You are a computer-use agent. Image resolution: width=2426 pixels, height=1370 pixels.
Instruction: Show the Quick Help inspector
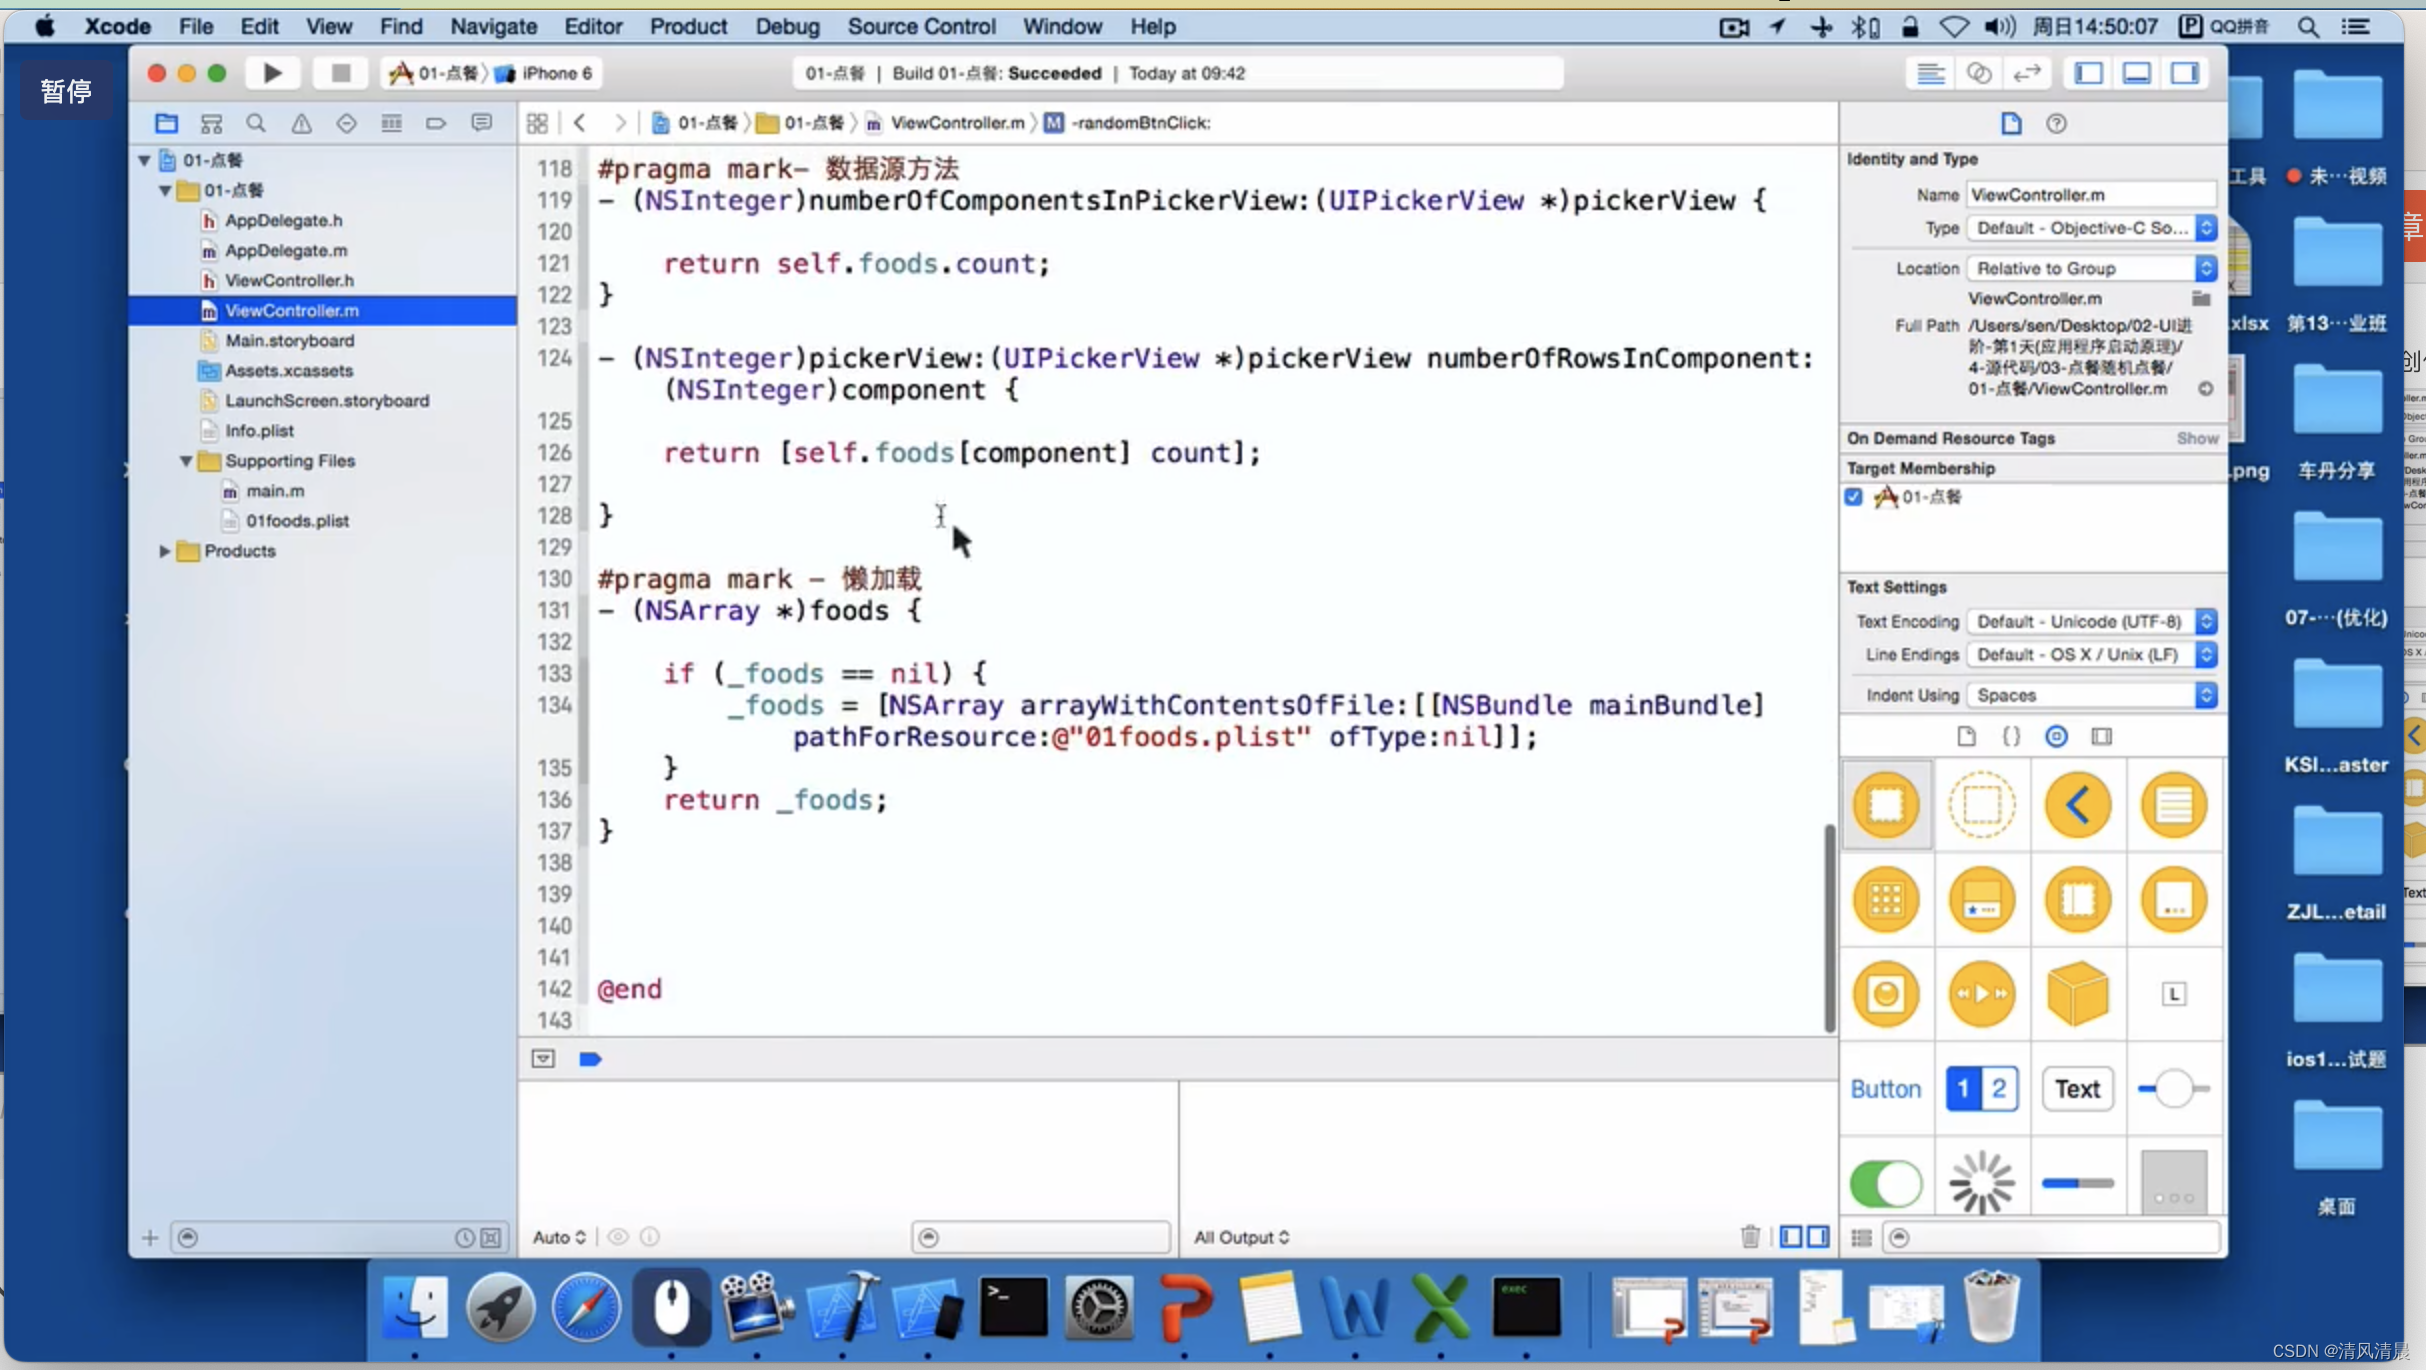click(2056, 123)
